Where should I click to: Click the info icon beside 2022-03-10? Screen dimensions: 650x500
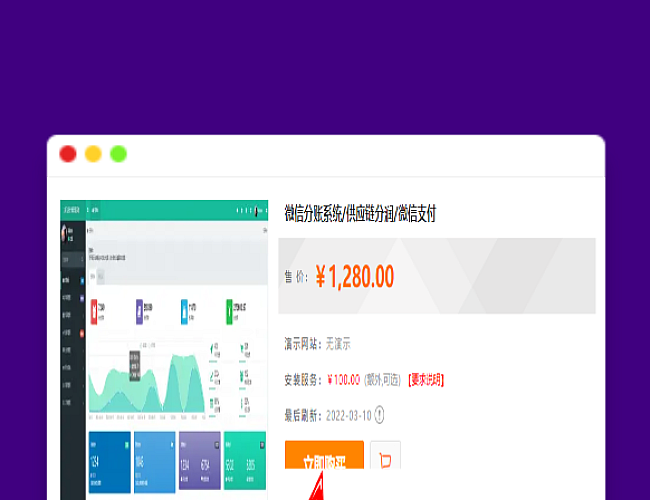(379, 415)
